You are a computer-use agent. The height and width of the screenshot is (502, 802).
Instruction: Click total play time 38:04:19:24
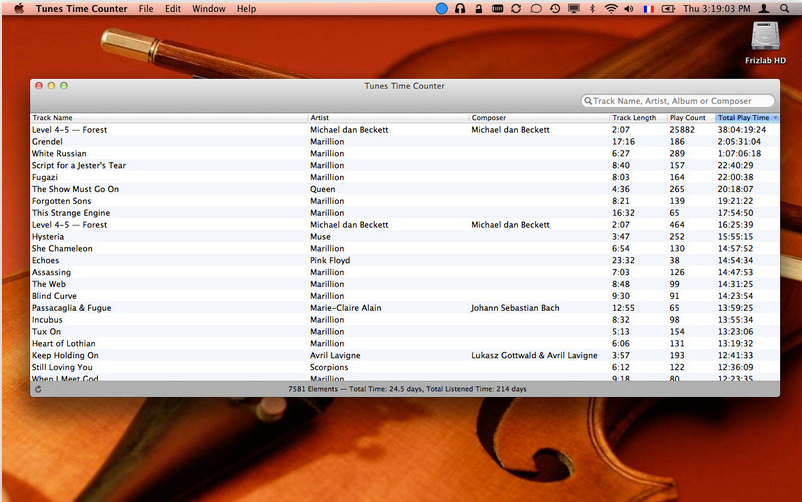741,130
